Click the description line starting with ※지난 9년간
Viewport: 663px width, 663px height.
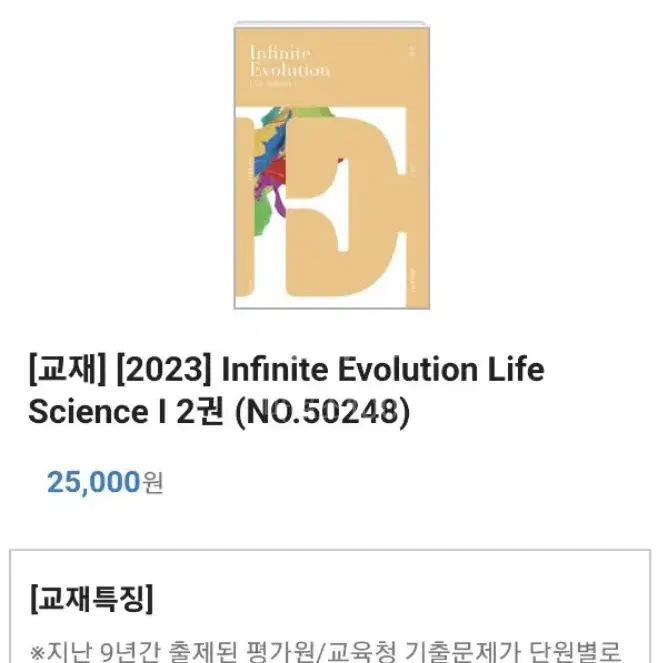pyautogui.click(x=326, y=651)
